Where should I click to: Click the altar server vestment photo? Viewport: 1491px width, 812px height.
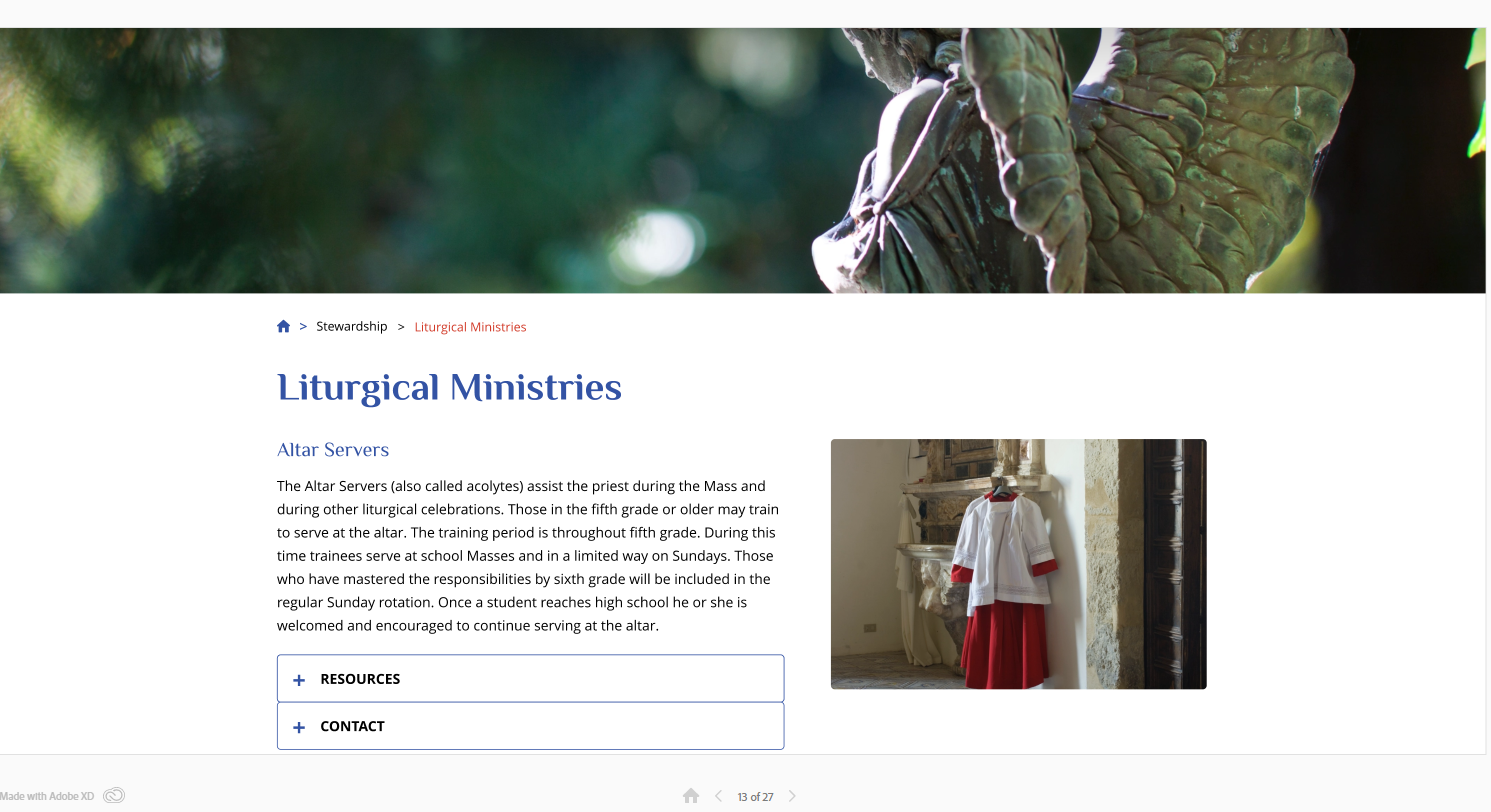click(x=1018, y=564)
